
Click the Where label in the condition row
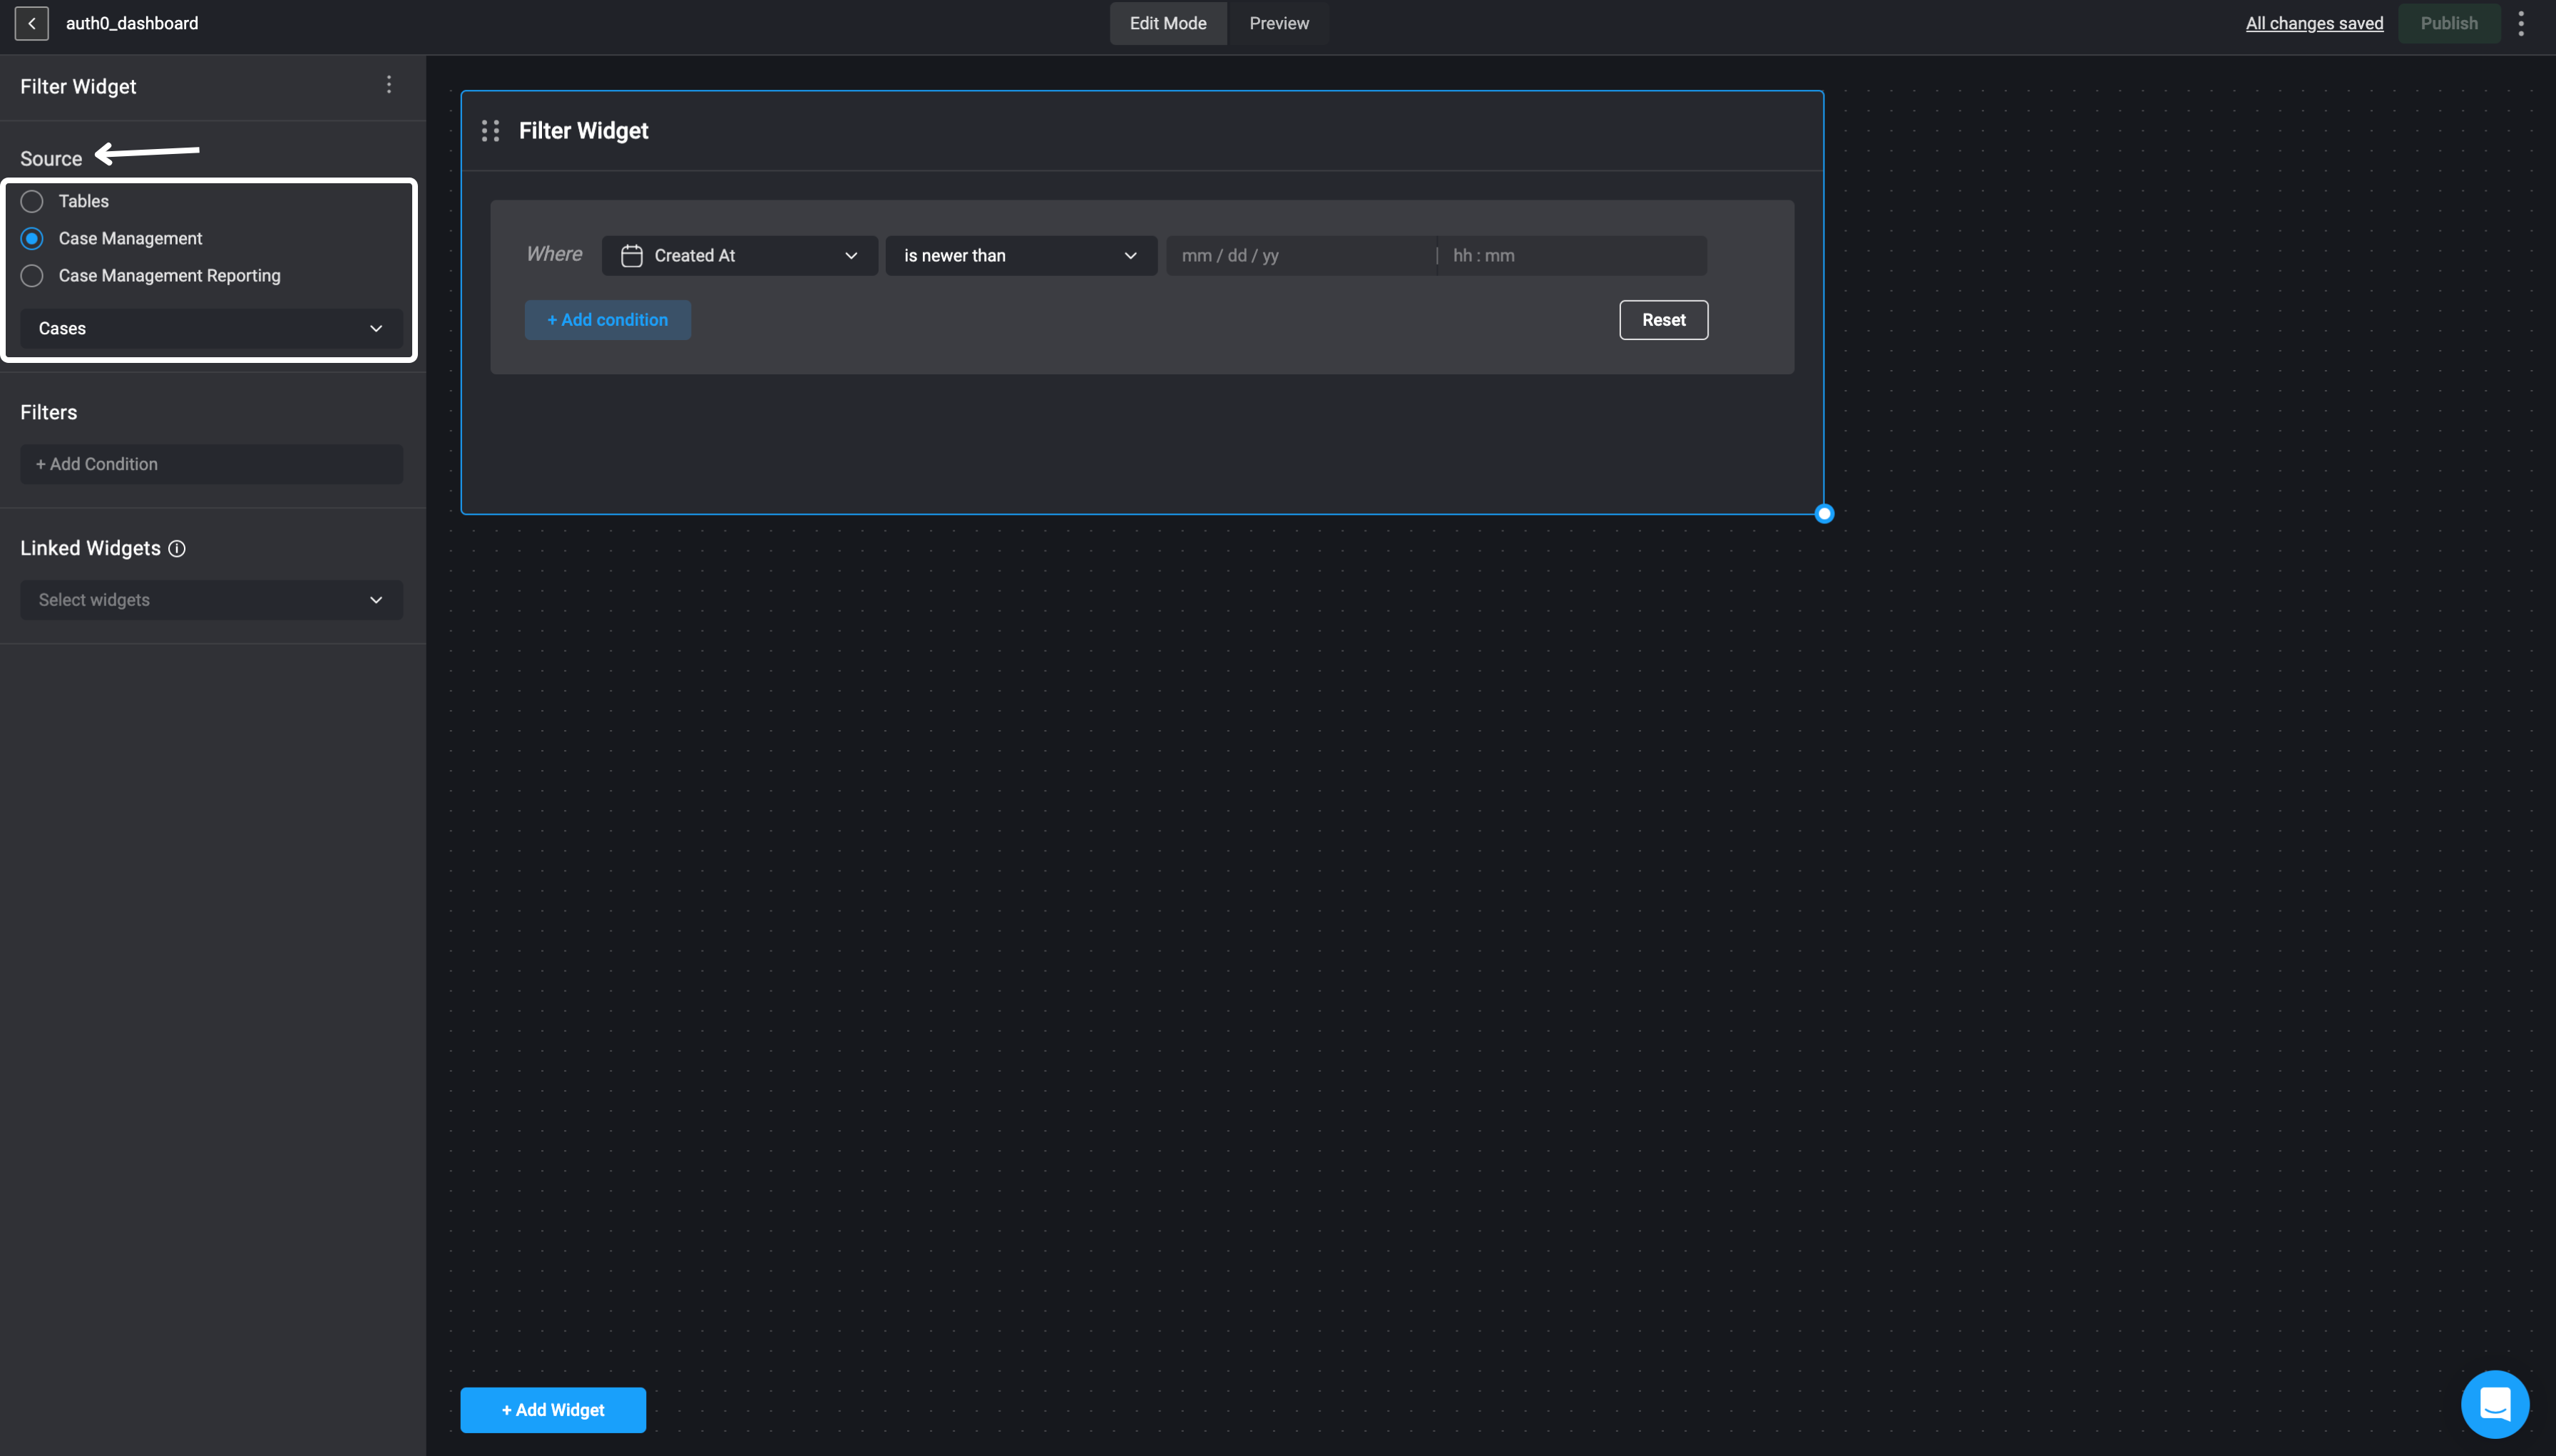554,254
